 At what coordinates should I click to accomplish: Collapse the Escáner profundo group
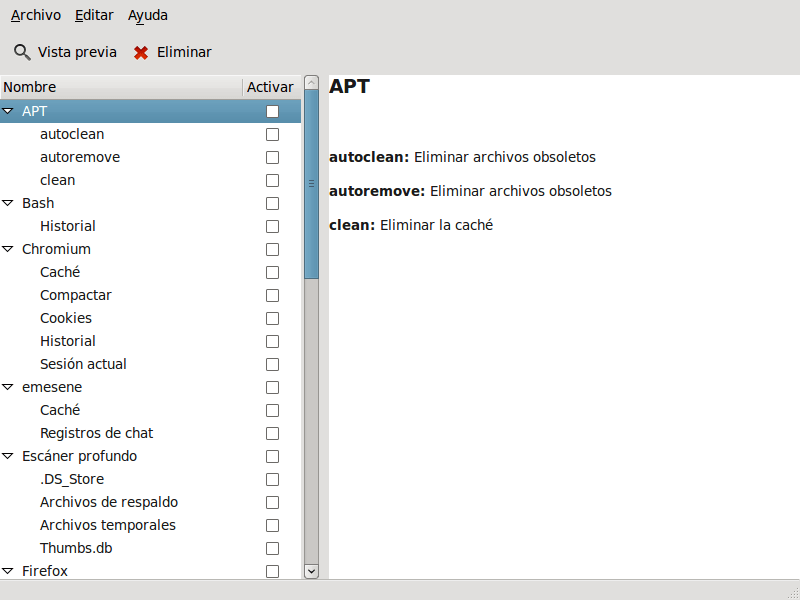coord(8,456)
